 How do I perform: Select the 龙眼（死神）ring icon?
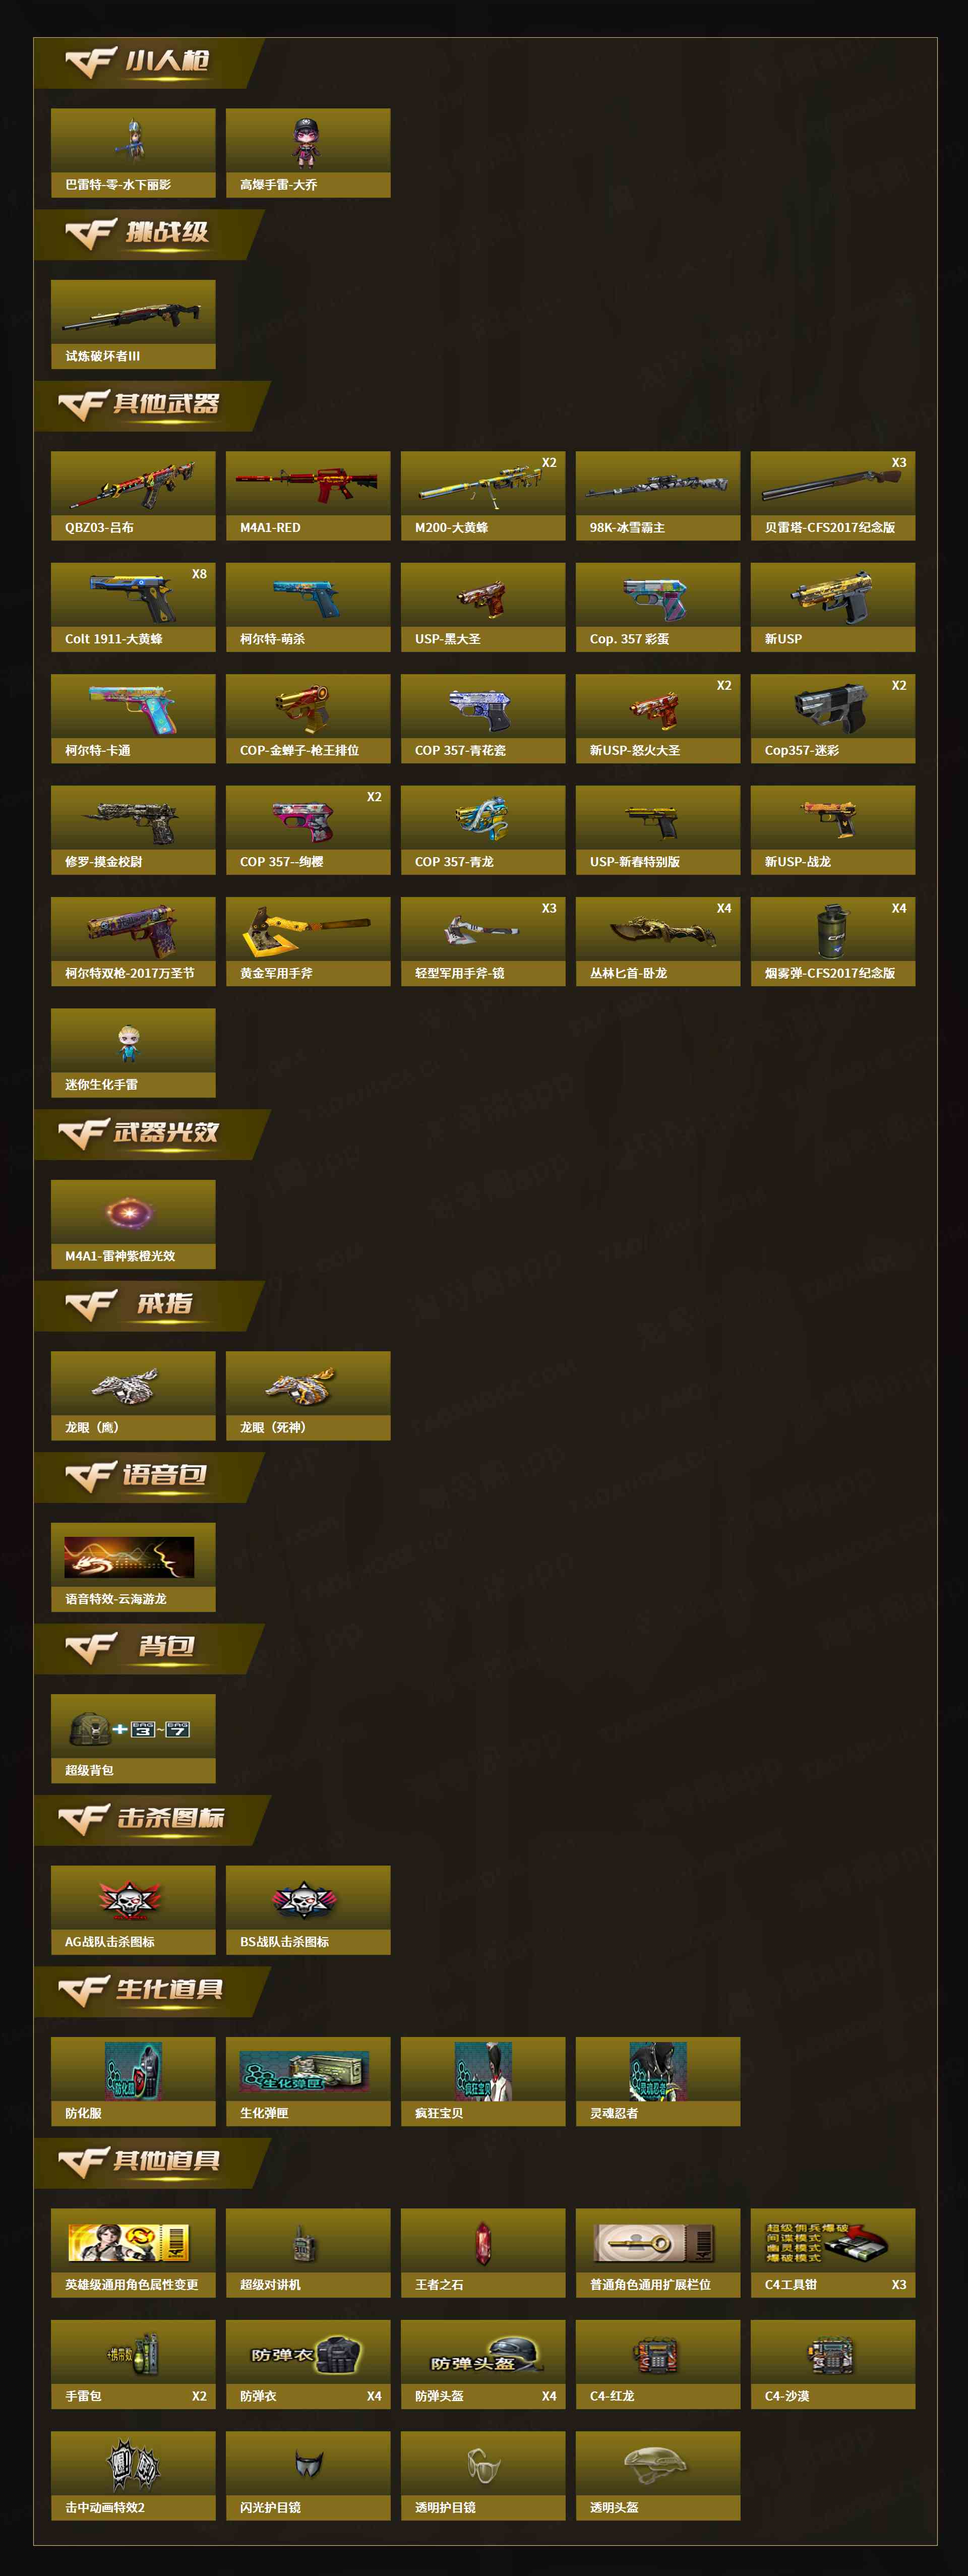pyautogui.click(x=300, y=1386)
